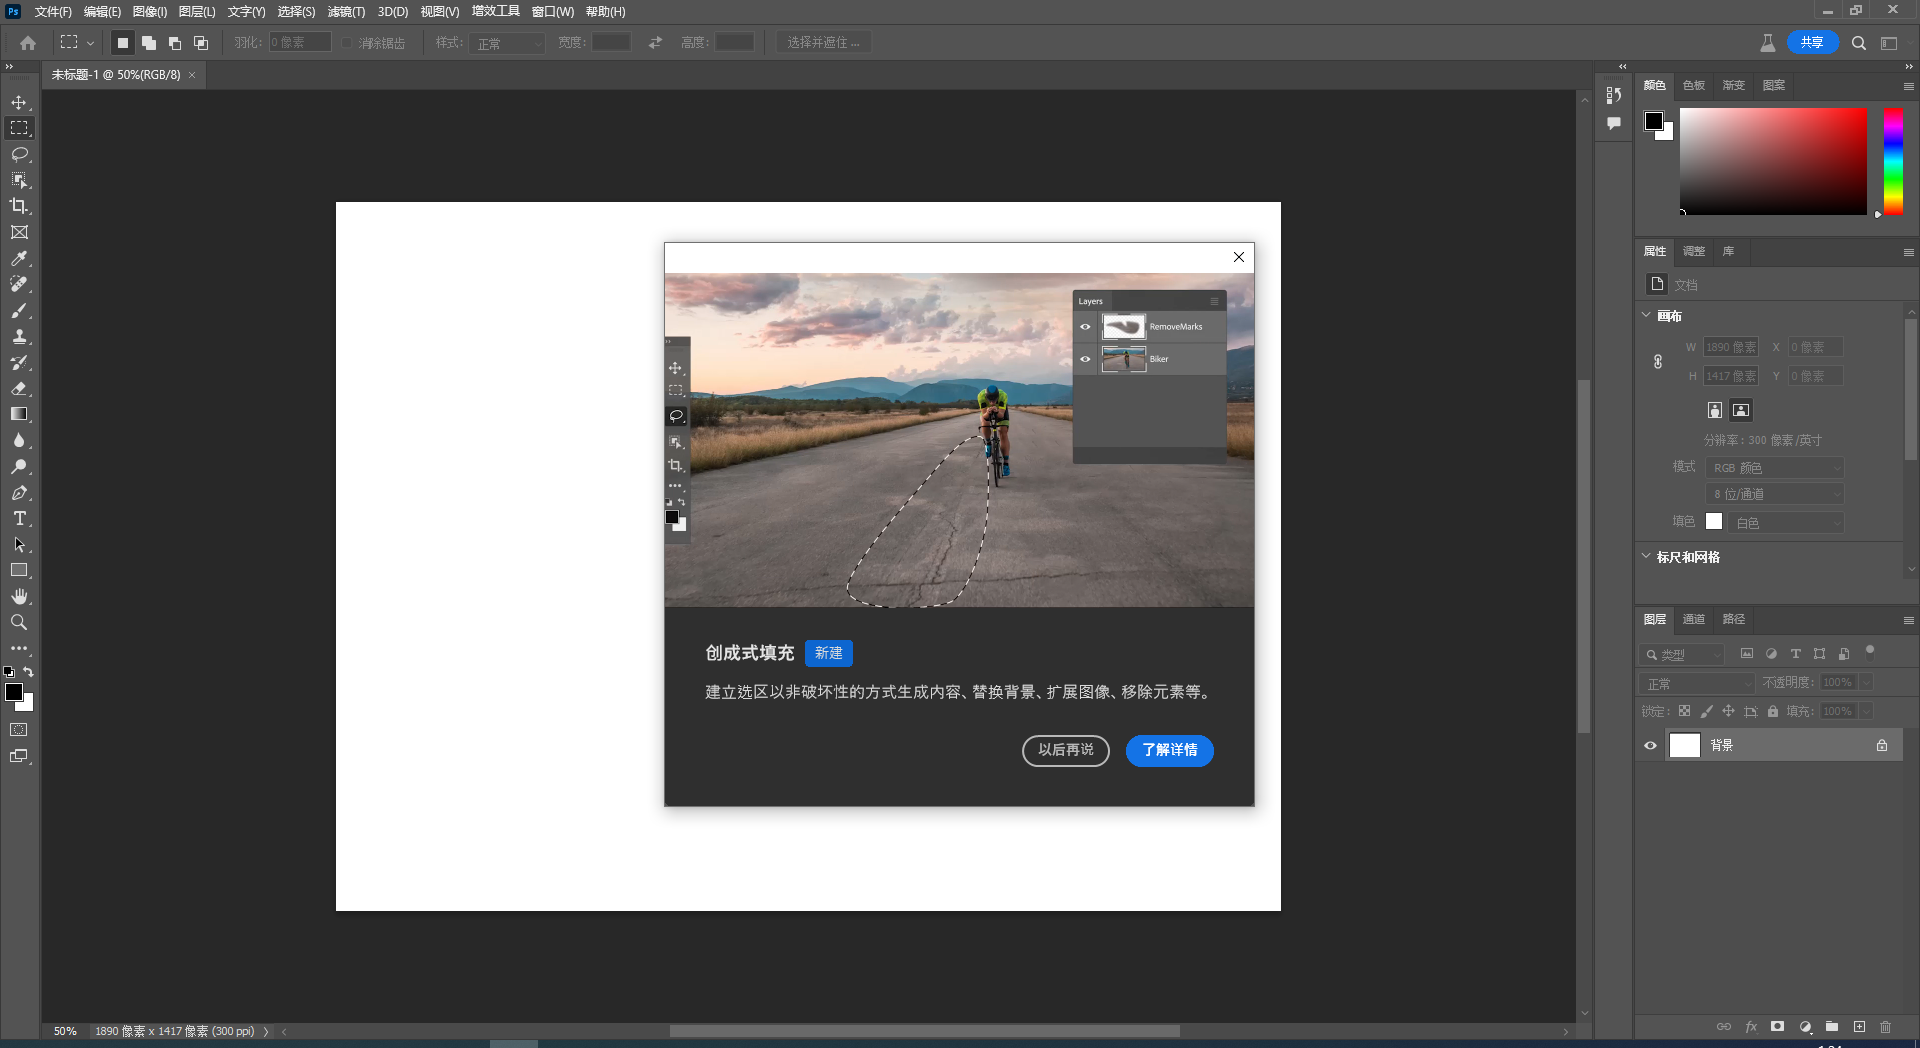Create a new layer with the new layer icon

[x=1860, y=1027]
